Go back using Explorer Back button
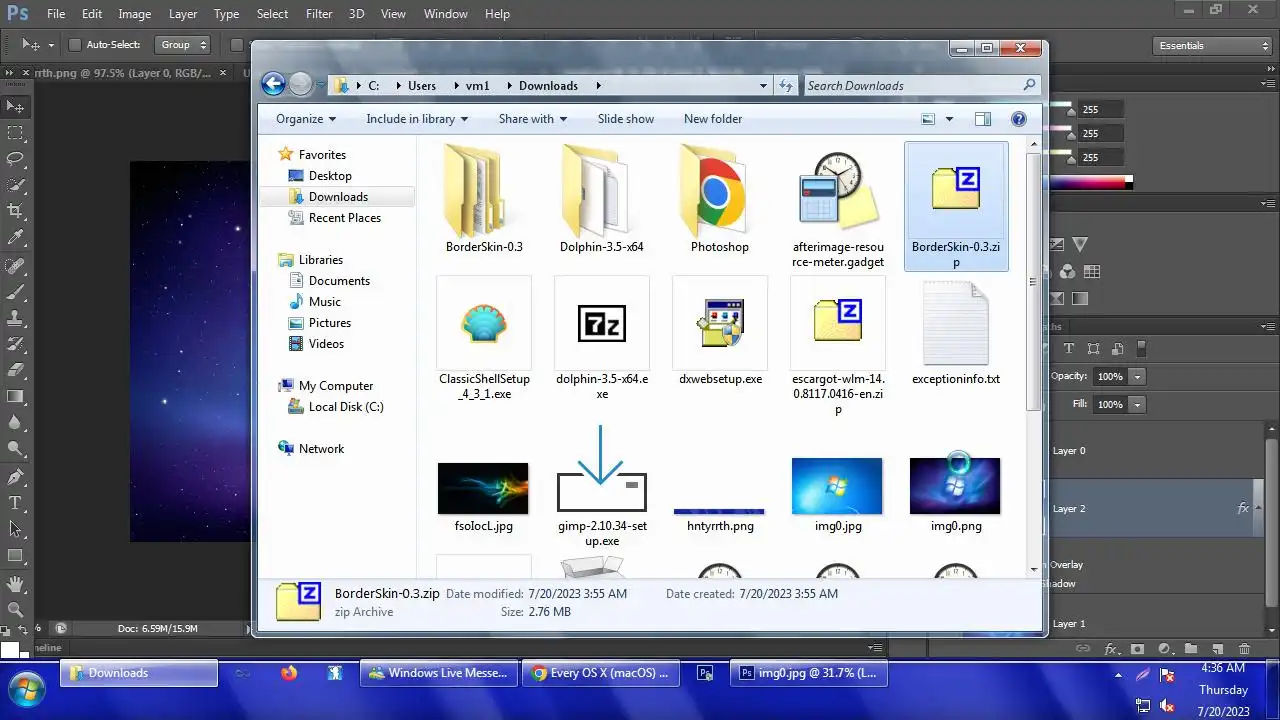1280x720 pixels. (x=273, y=84)
